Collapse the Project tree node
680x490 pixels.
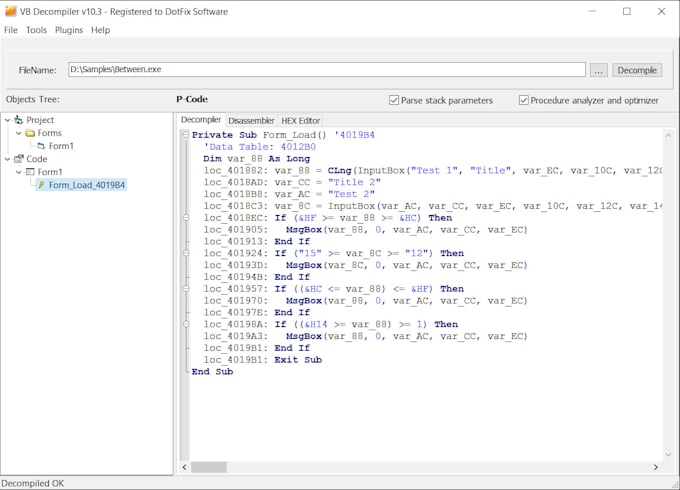[7, 120]
